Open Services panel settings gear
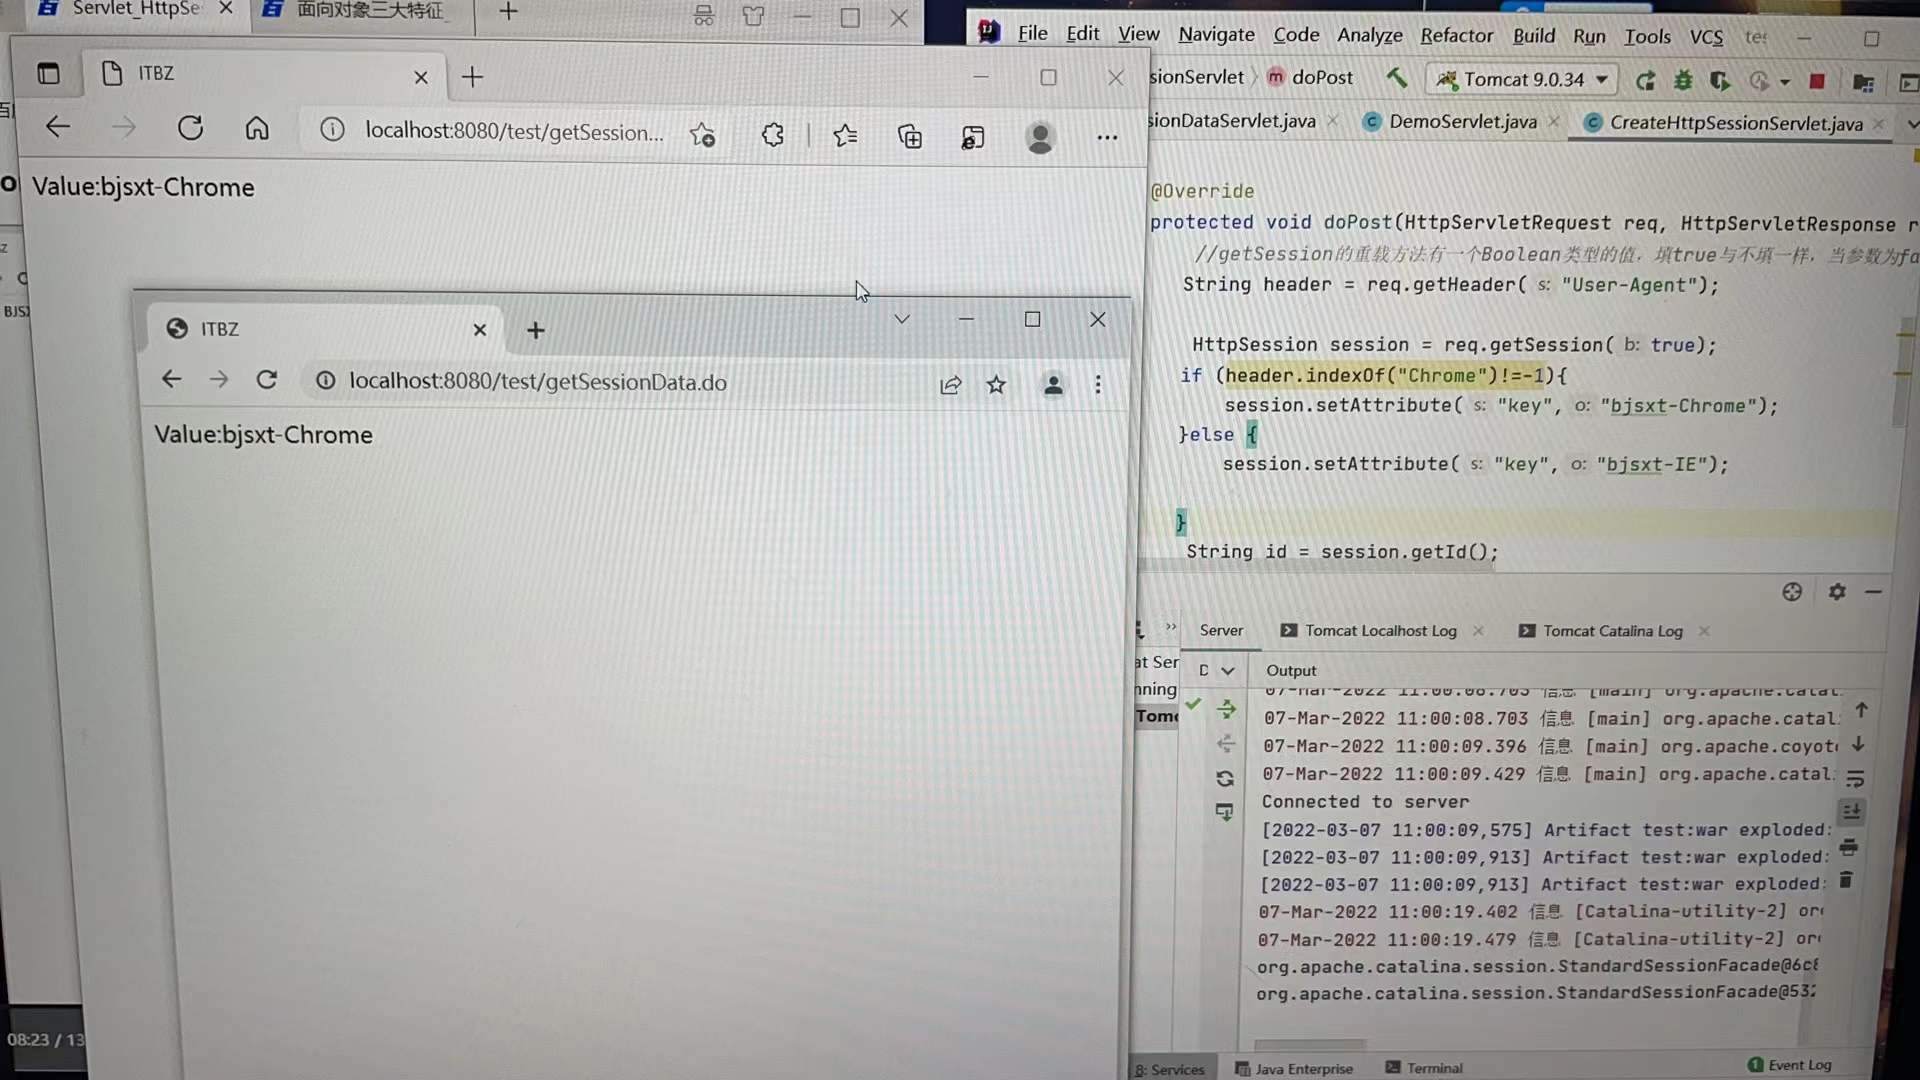Screen dimensions: 1920x1080 click(x=1837, y=592)
